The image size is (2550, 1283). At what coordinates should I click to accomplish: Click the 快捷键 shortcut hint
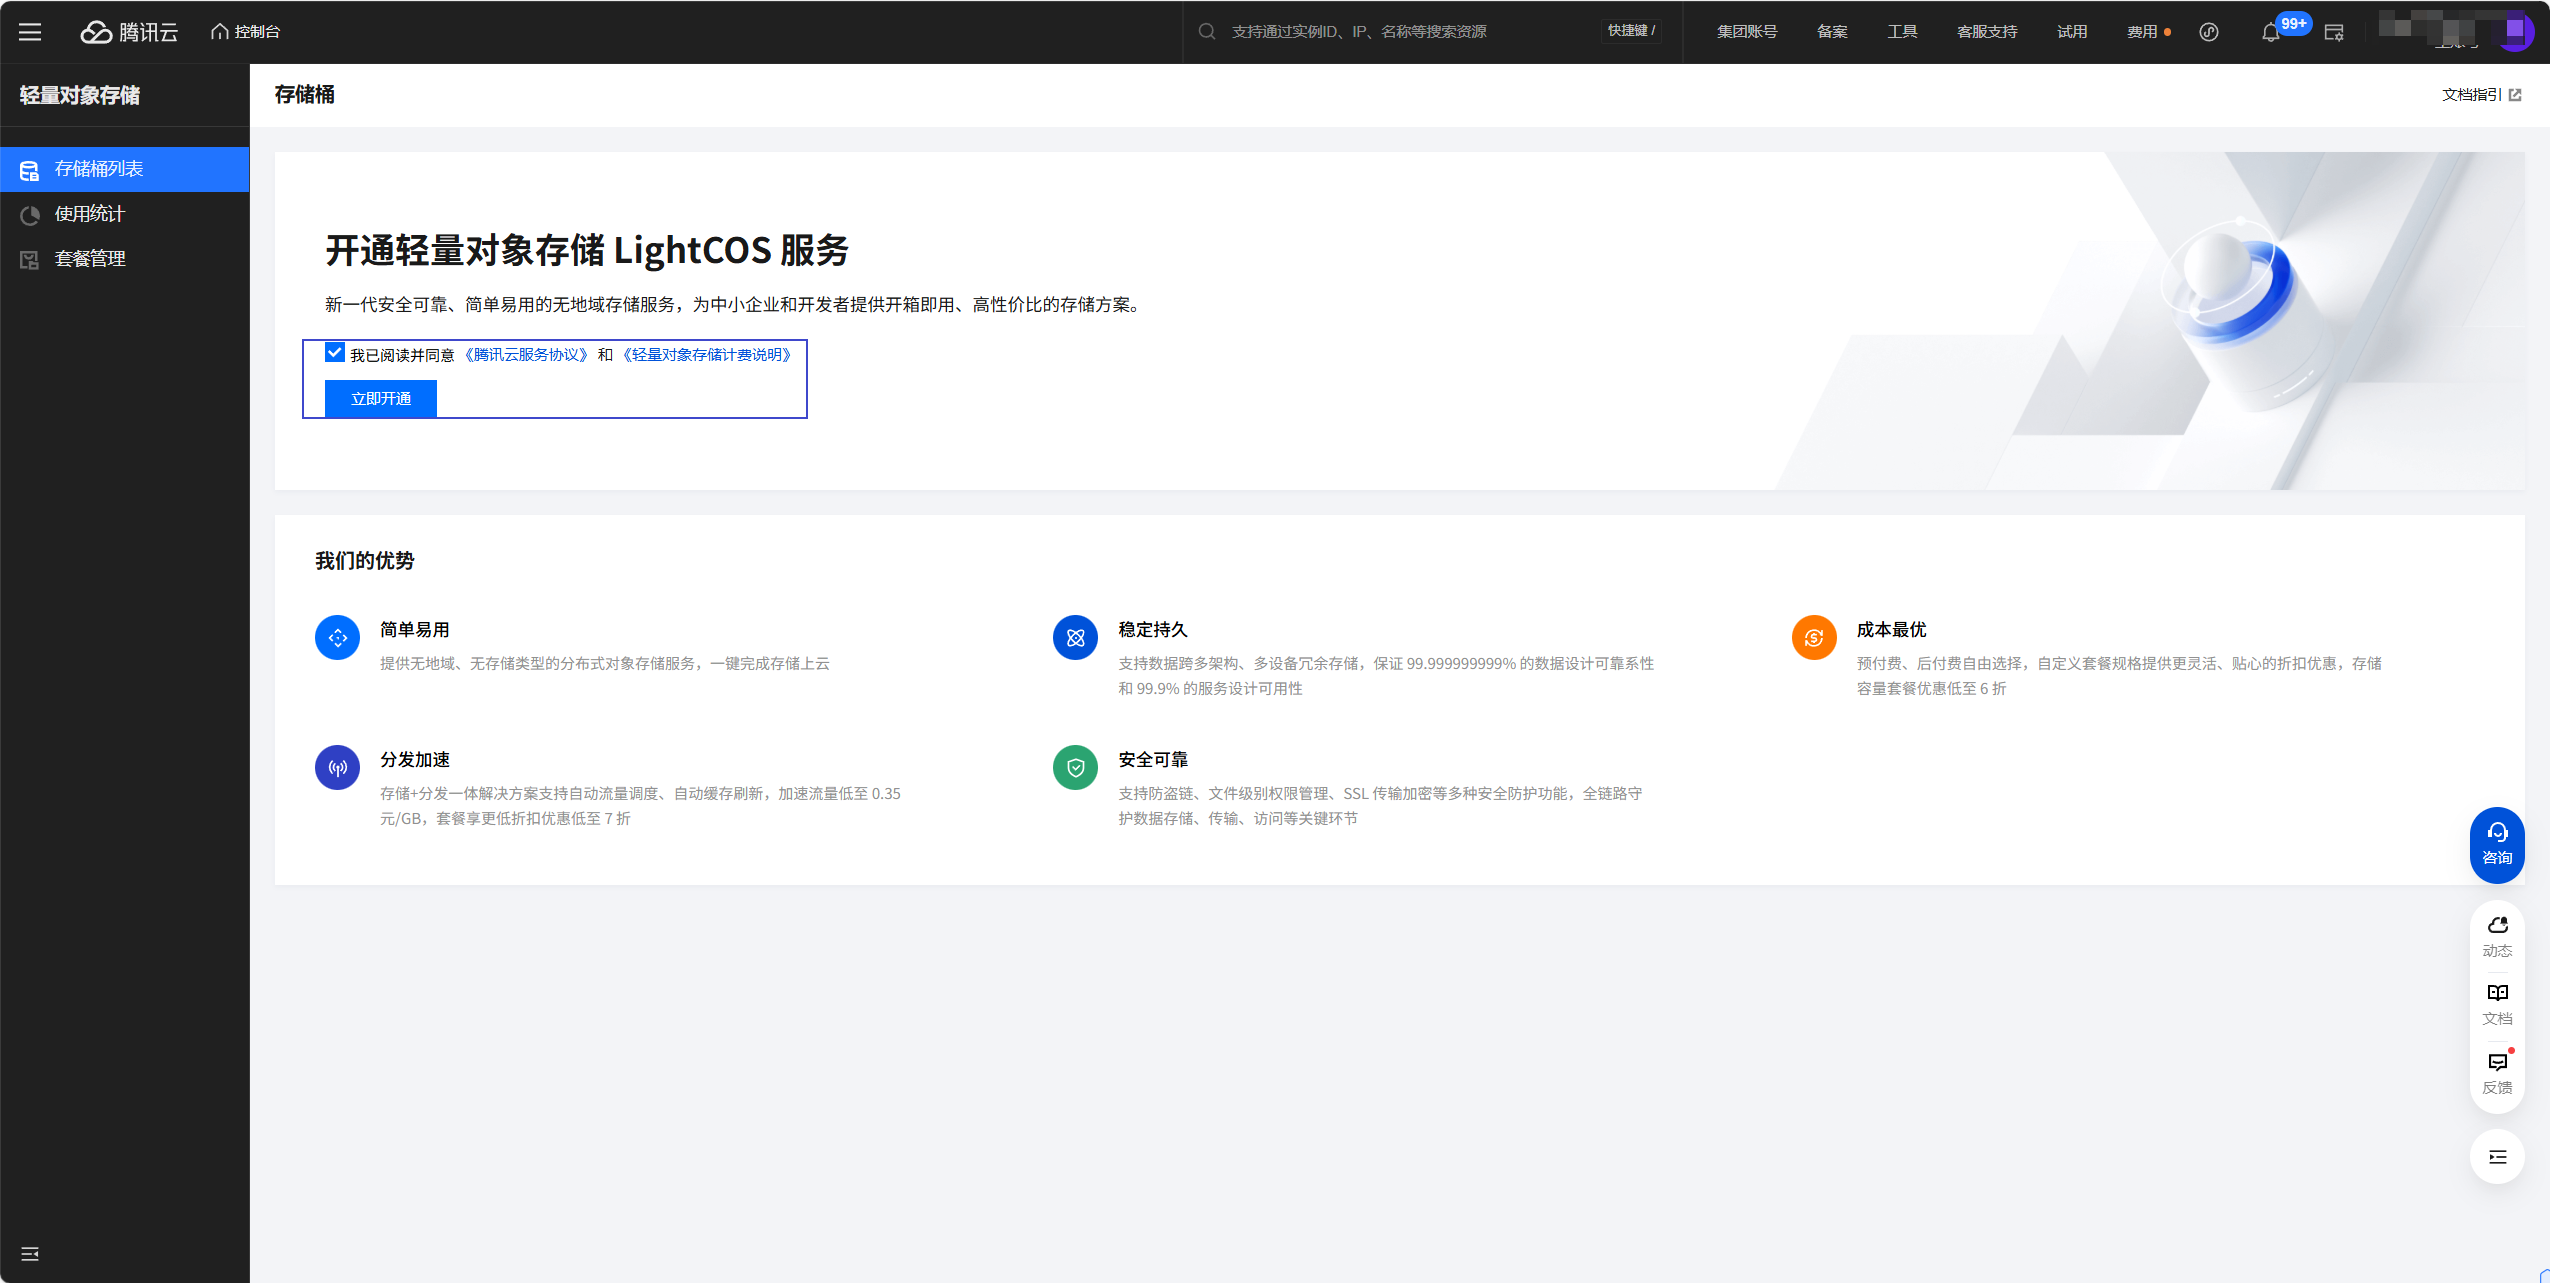coord(1631,31)
